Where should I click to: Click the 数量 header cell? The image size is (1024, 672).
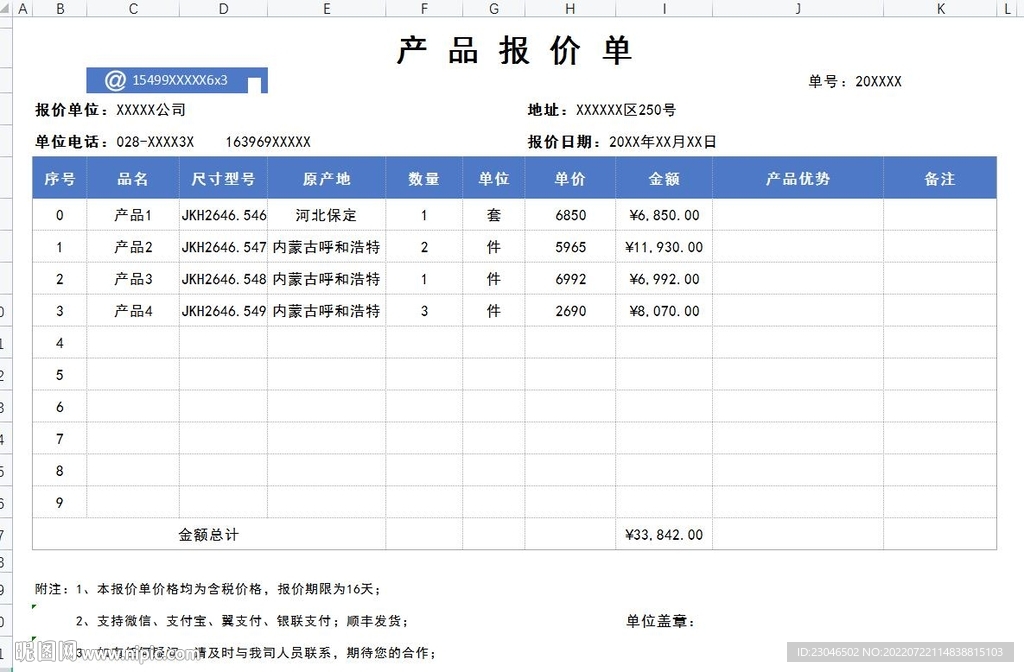pos(424,178)
